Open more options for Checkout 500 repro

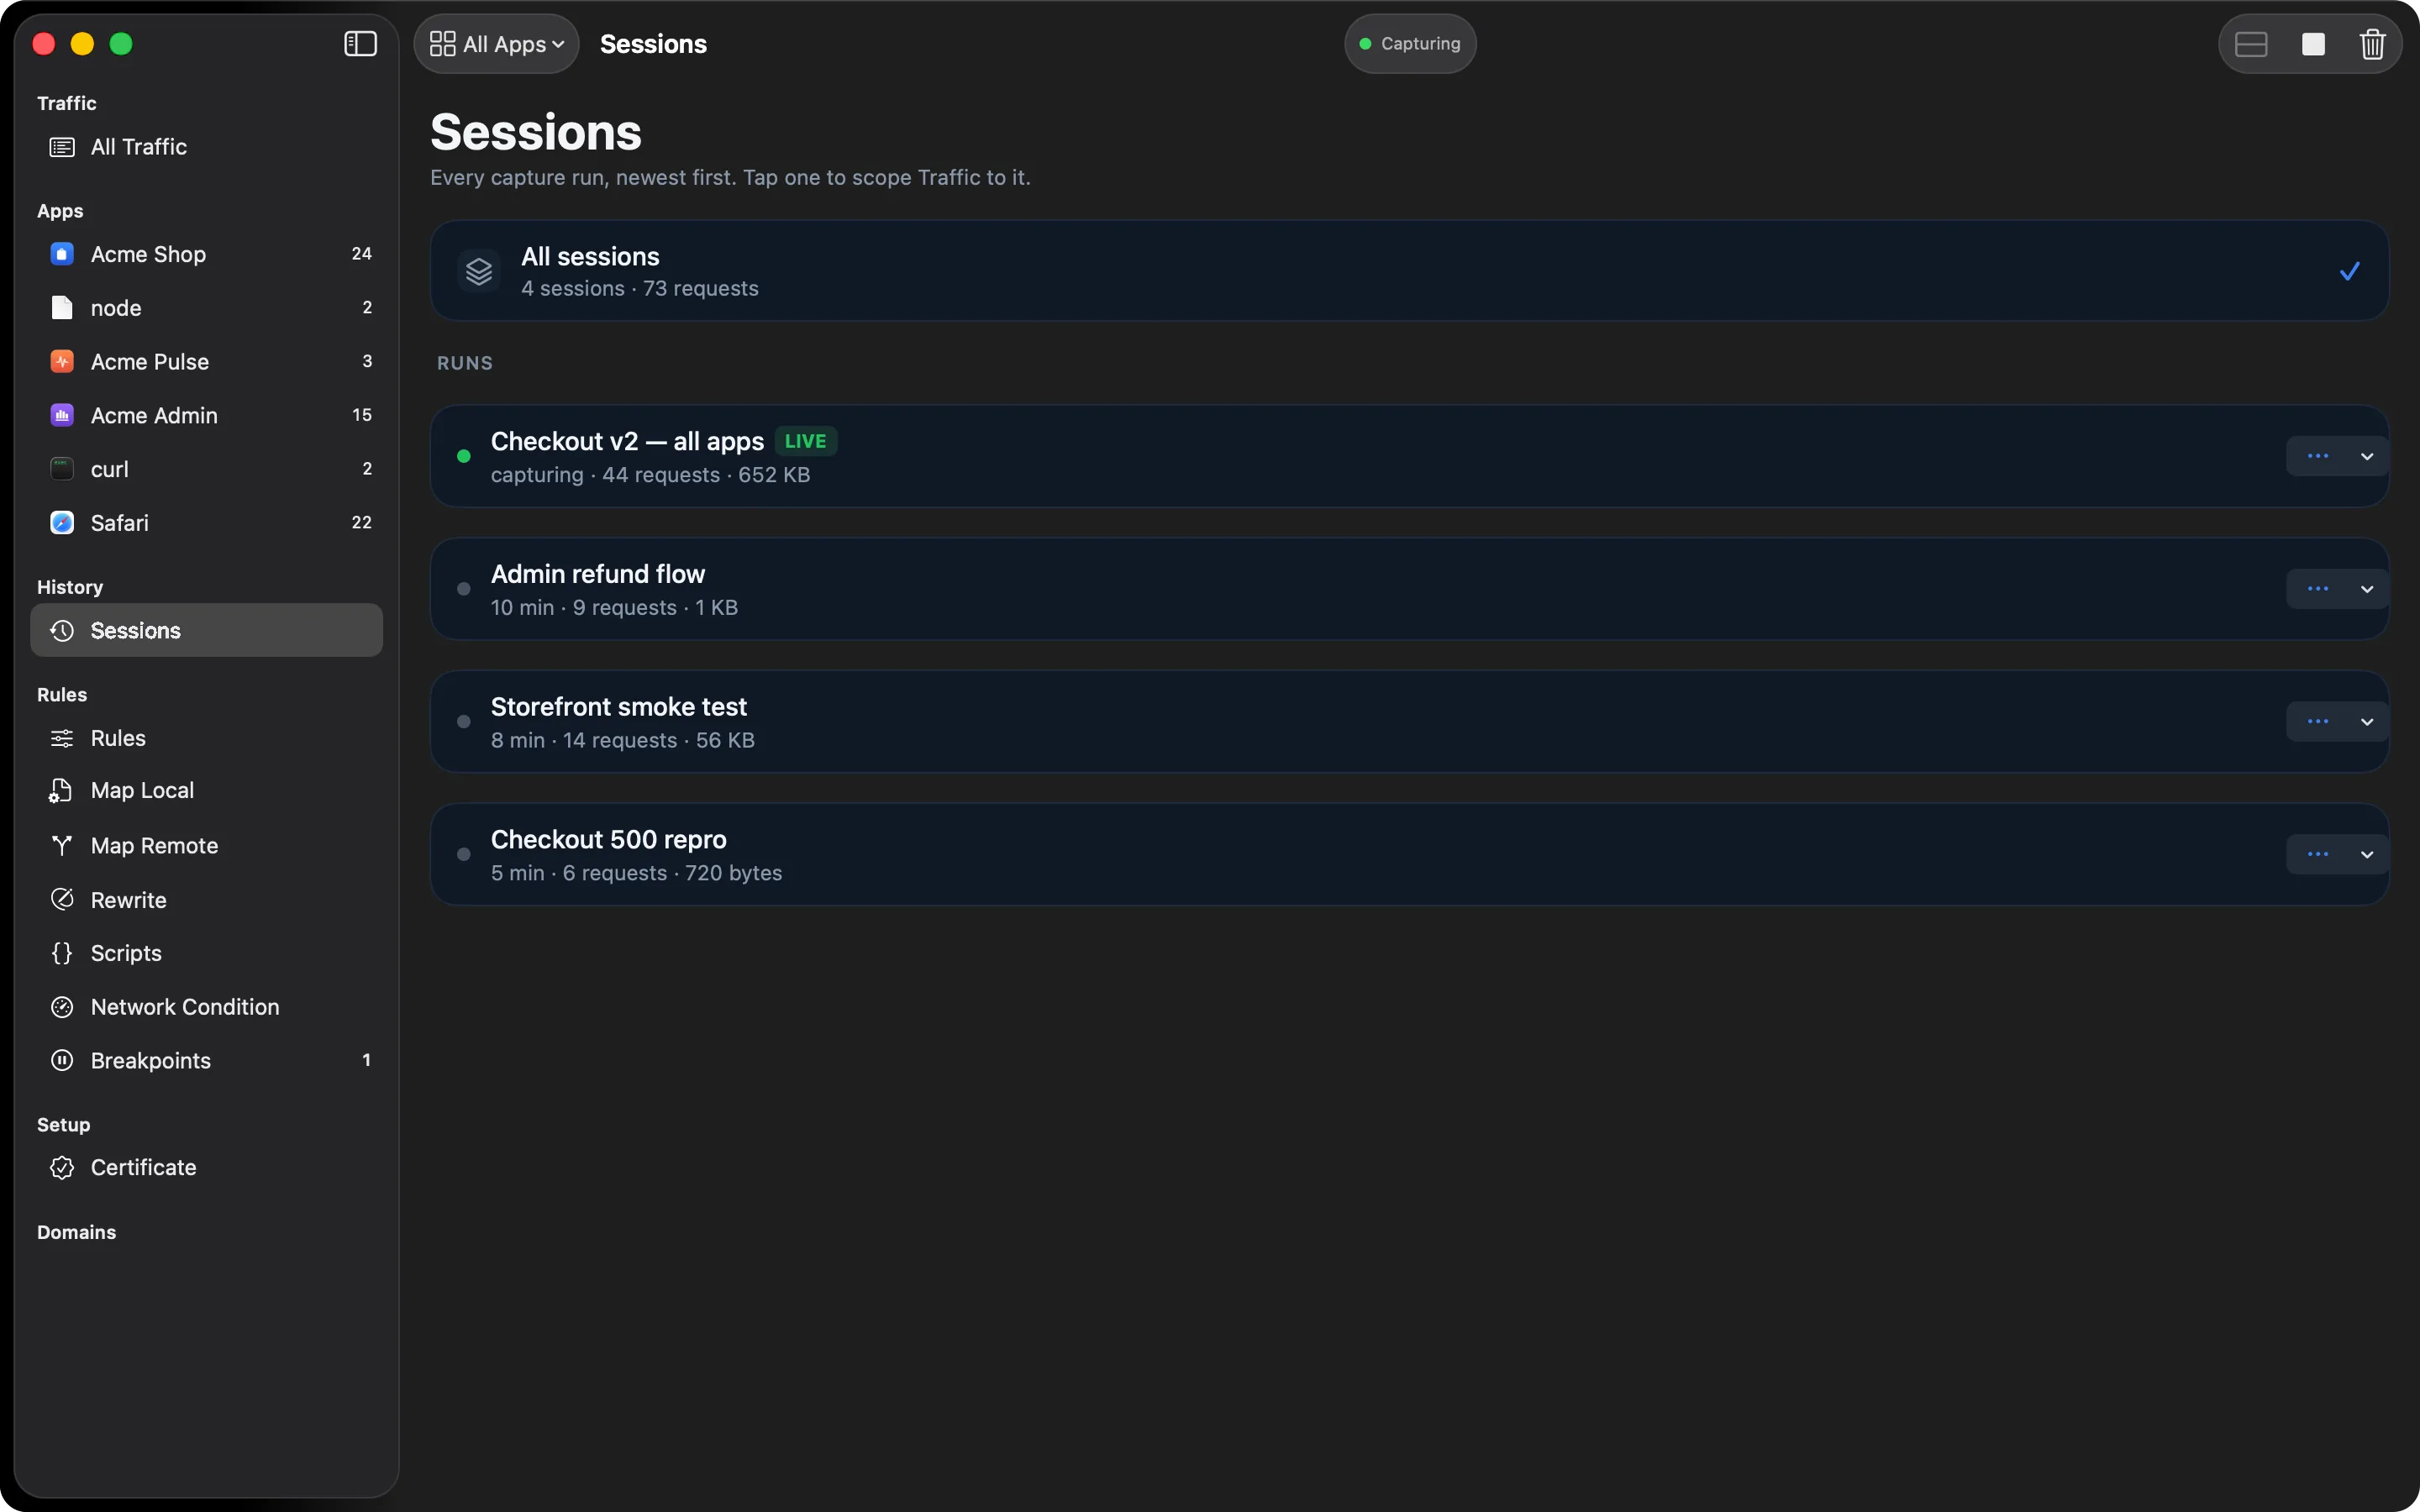(2318, 855)
